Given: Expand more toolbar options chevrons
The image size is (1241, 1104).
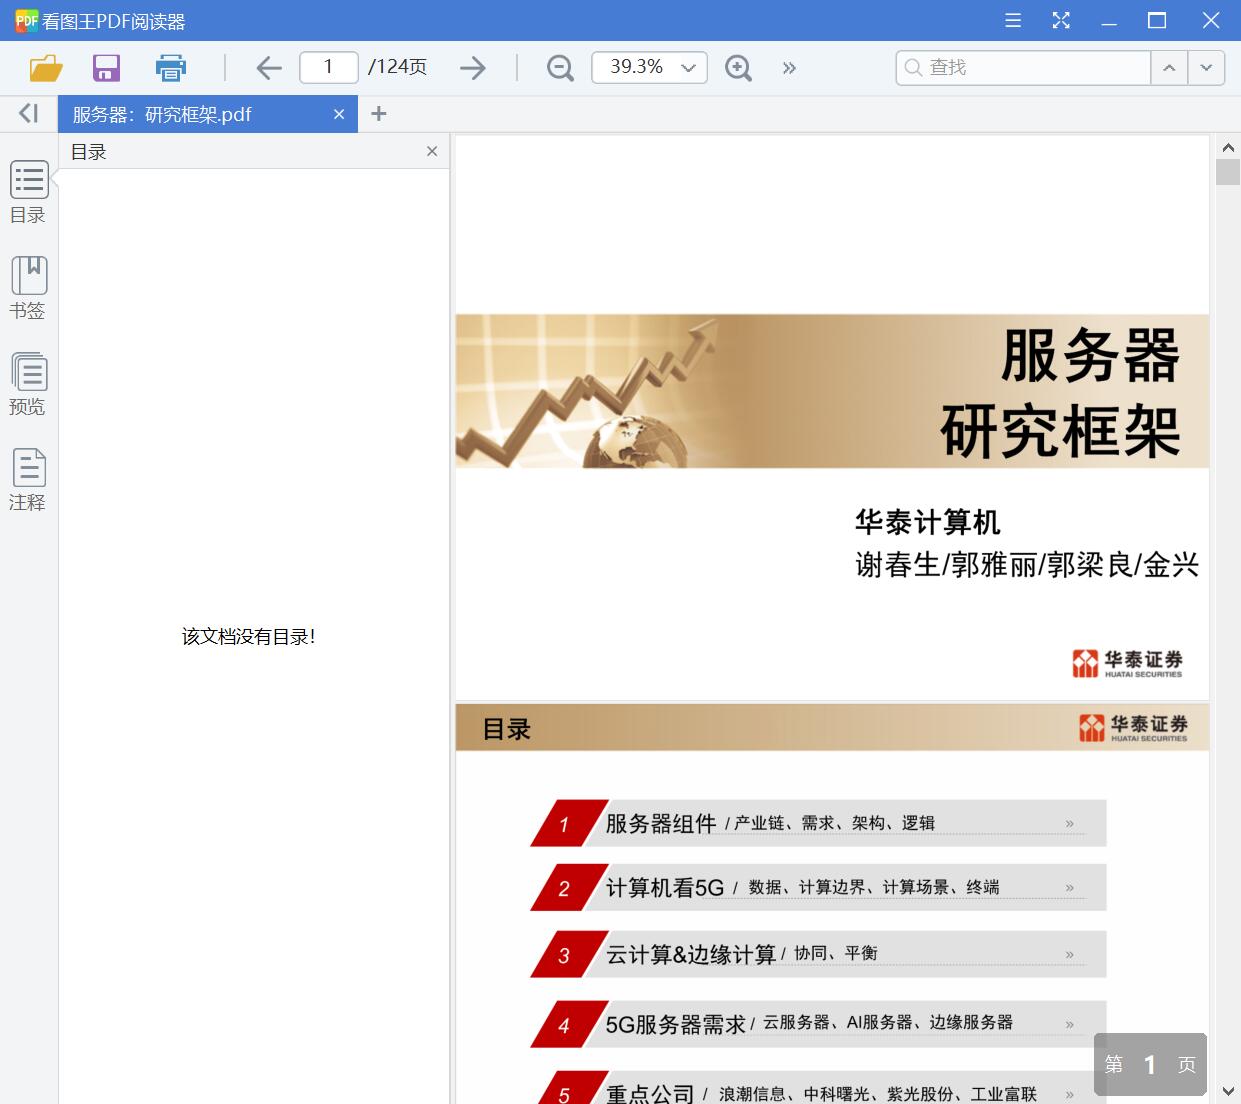Looking at the screenshot, I should [789, 68].
